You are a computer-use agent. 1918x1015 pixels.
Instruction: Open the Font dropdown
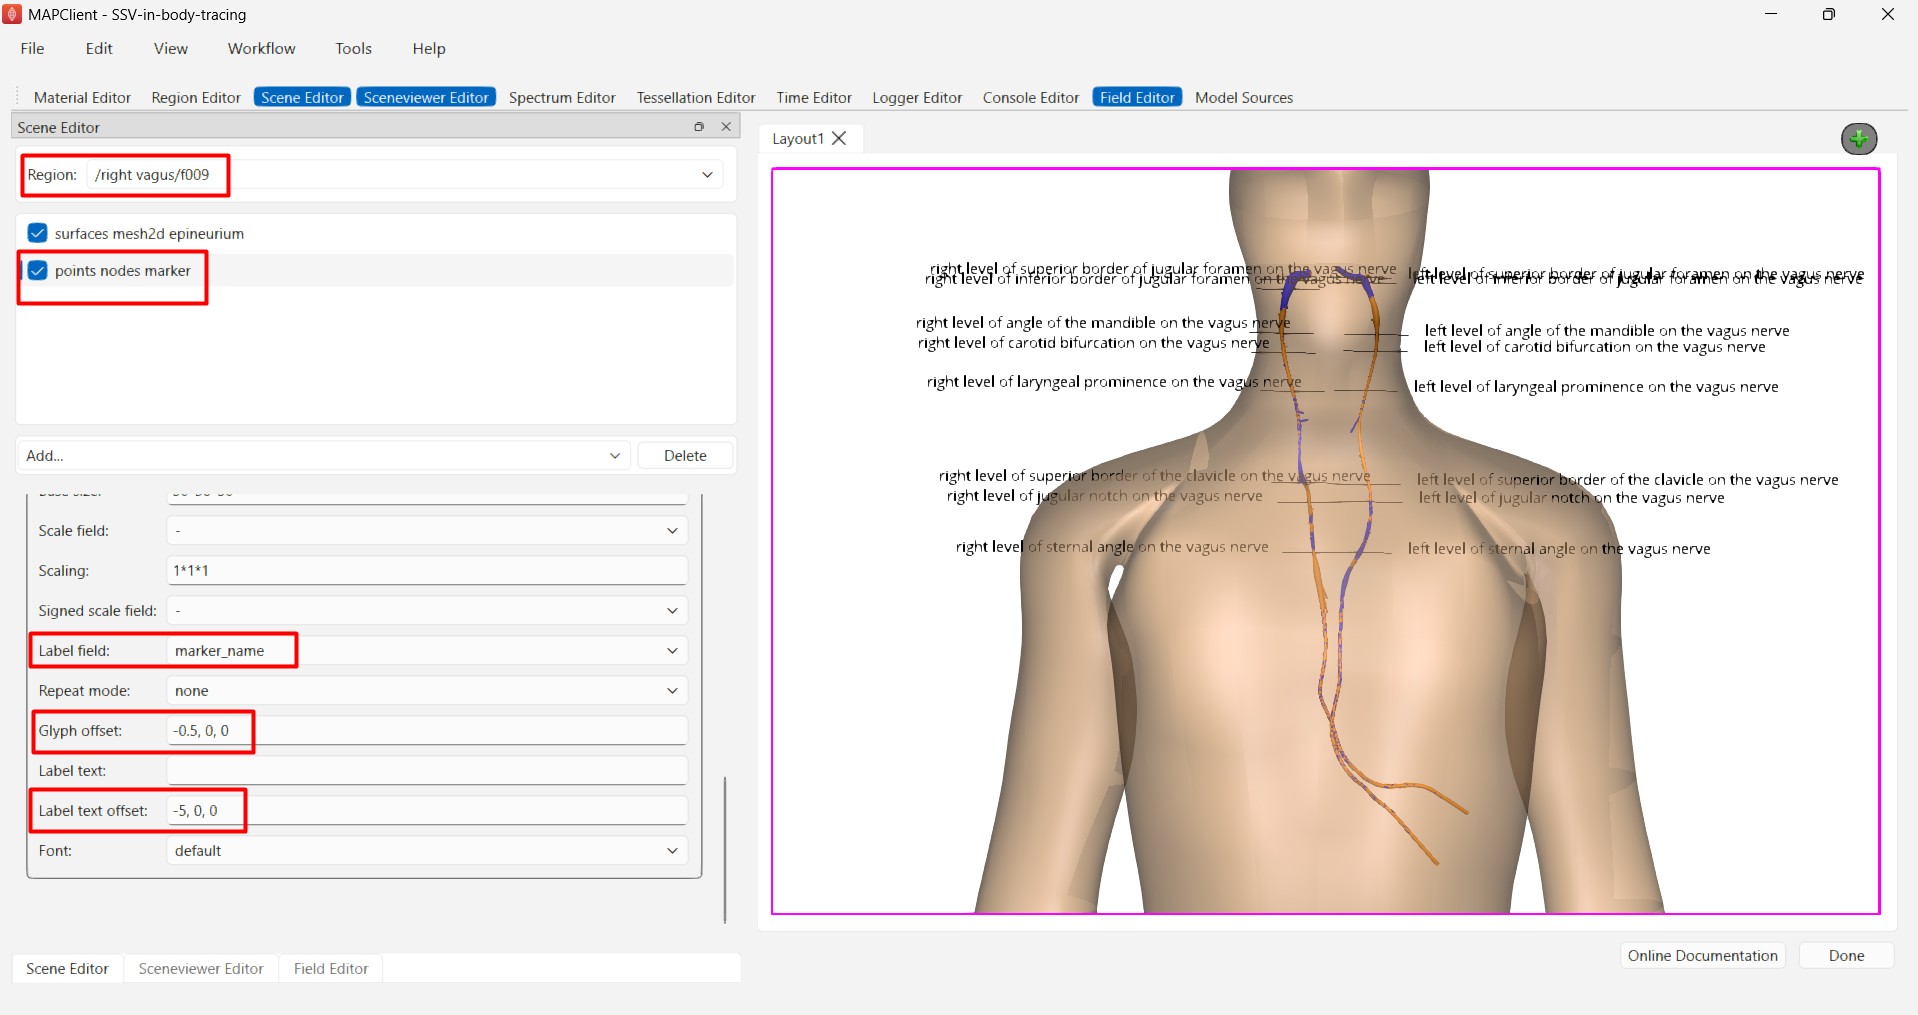(x=427, y=850)
